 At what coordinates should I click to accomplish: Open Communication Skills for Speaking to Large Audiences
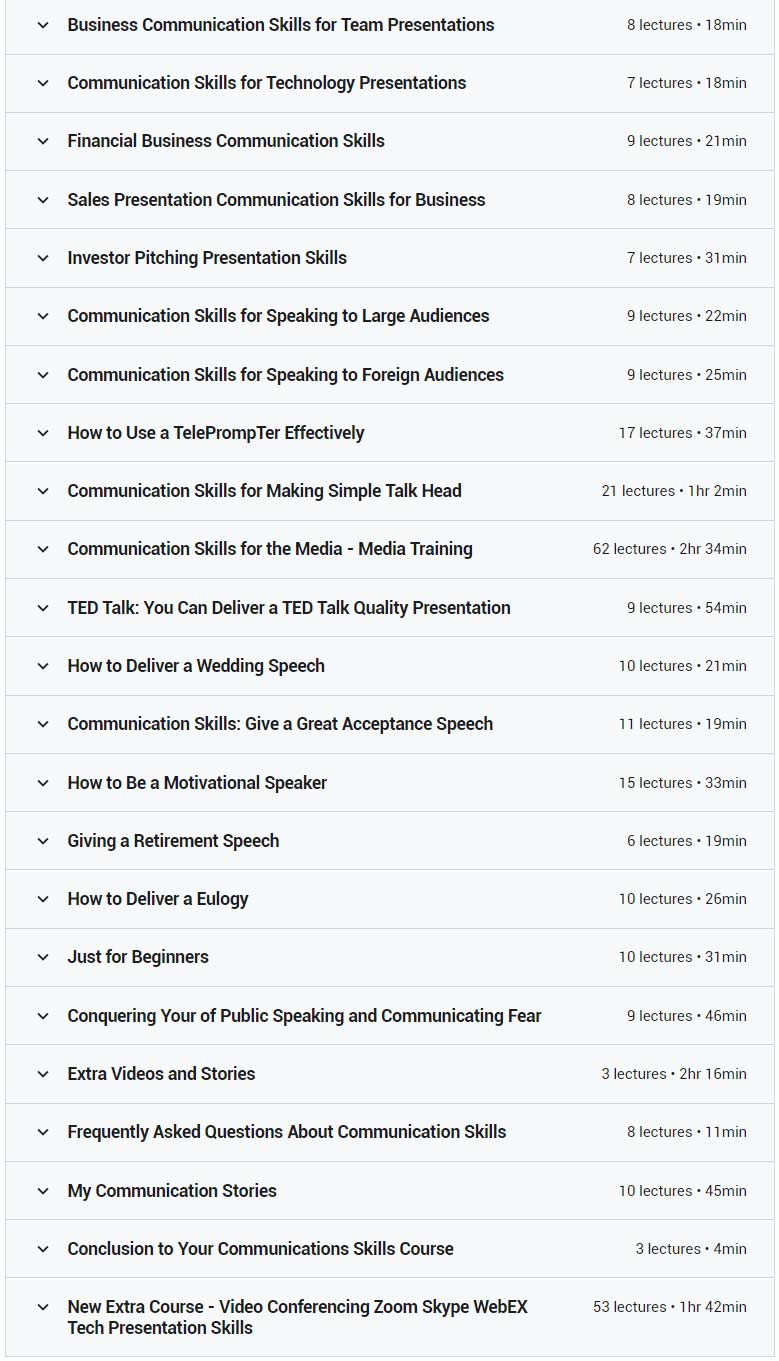pyautogui.click(x=278, y=316)
